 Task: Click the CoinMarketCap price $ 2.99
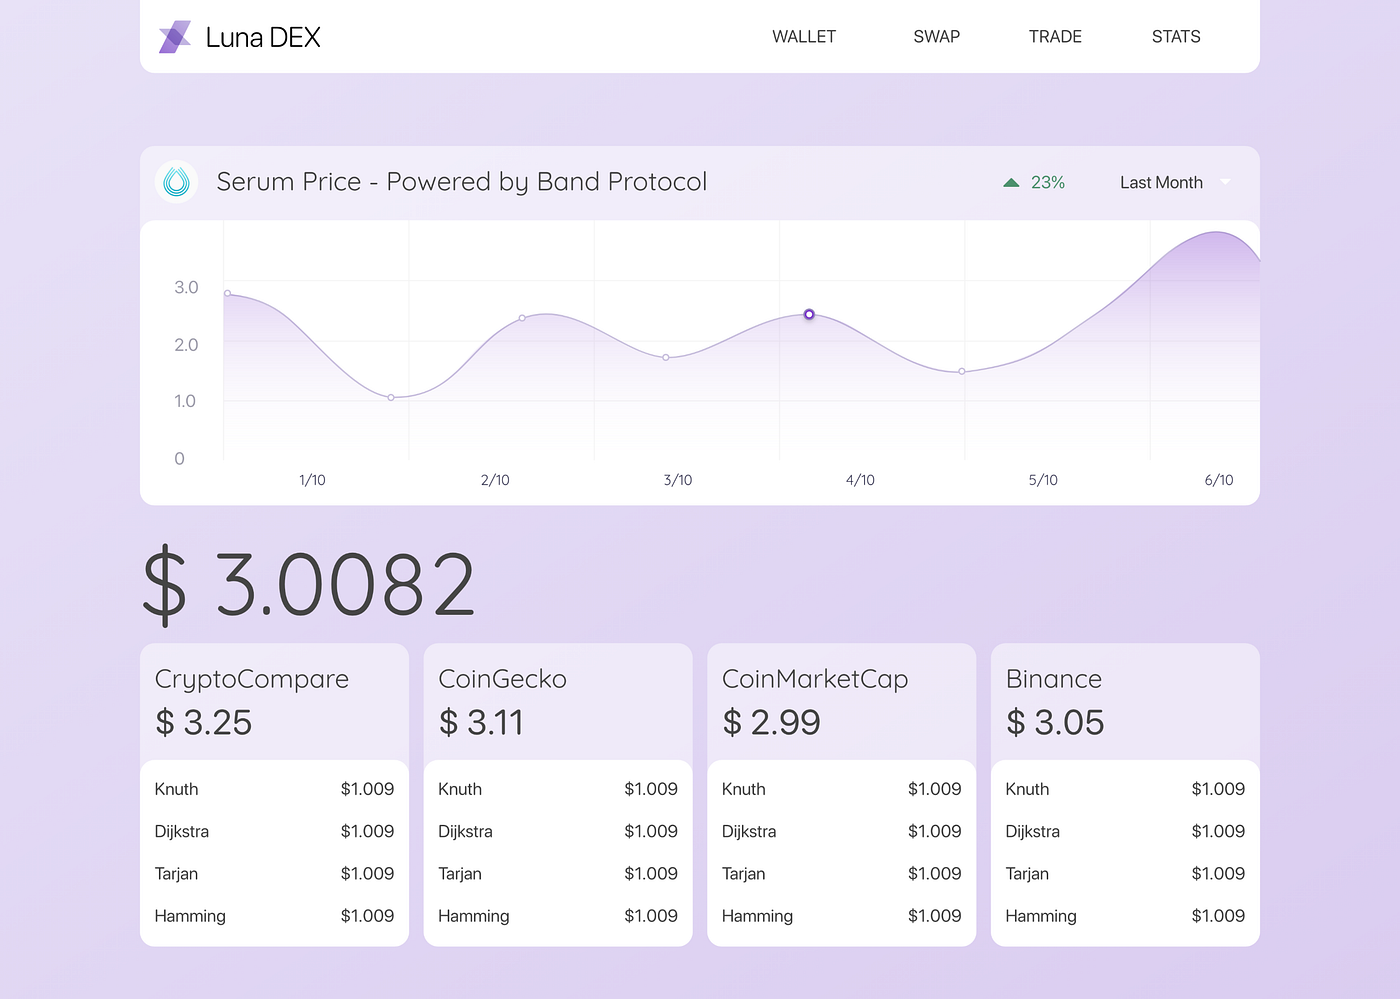click(x=771, y=722)
